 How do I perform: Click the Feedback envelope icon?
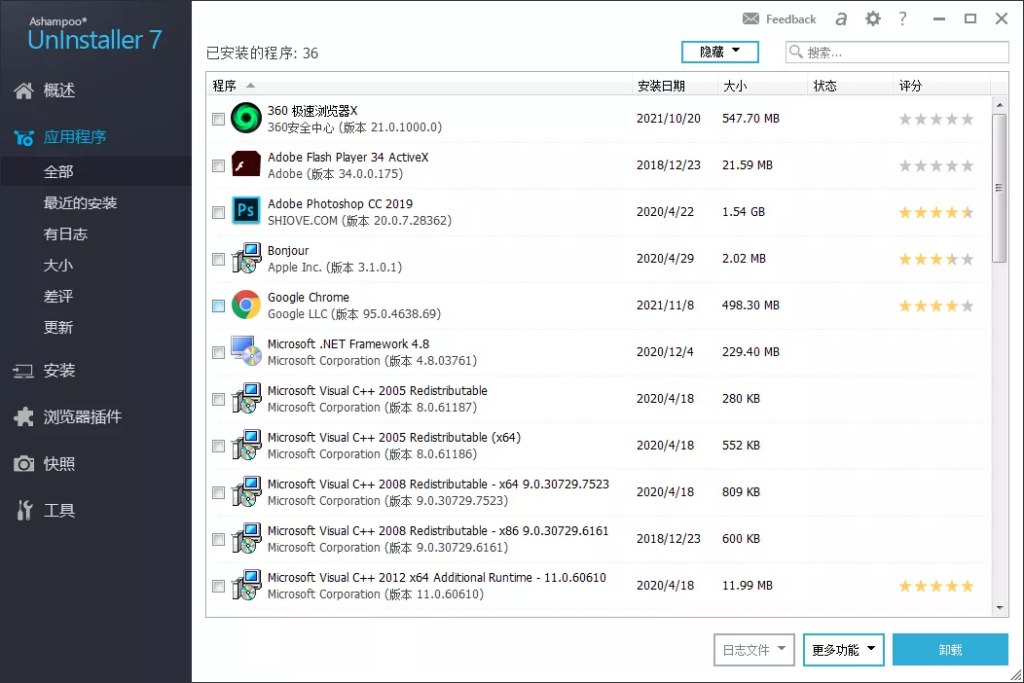pos(751,19)
